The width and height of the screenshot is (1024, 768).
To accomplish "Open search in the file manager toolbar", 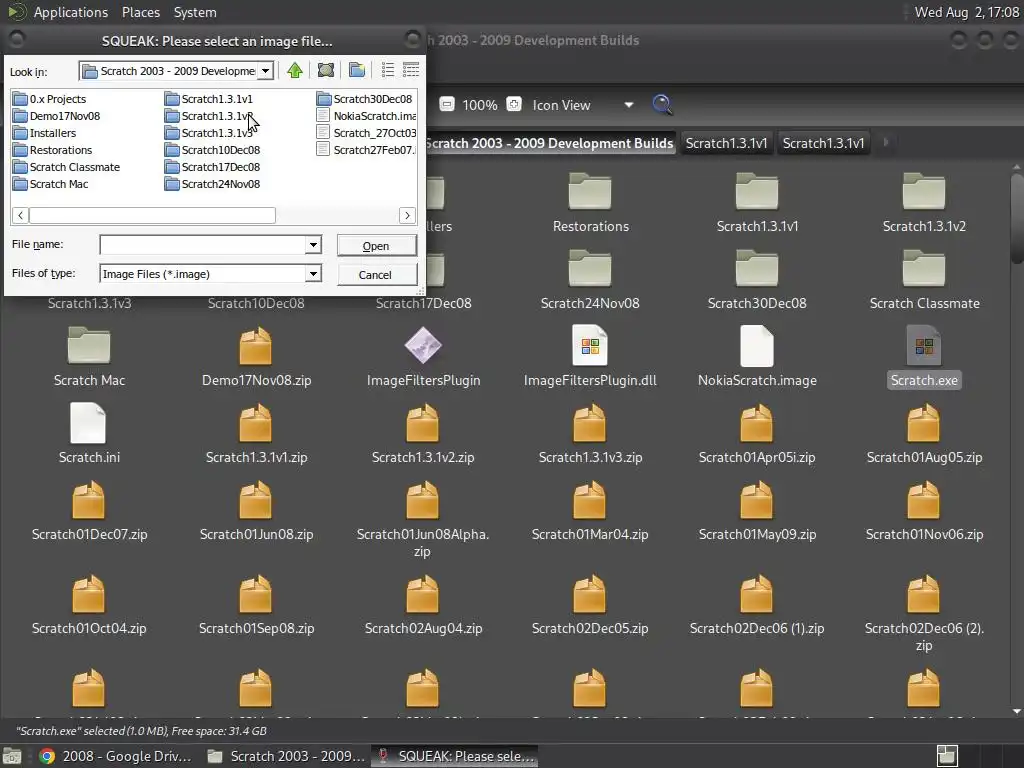I will pos(662,104).
